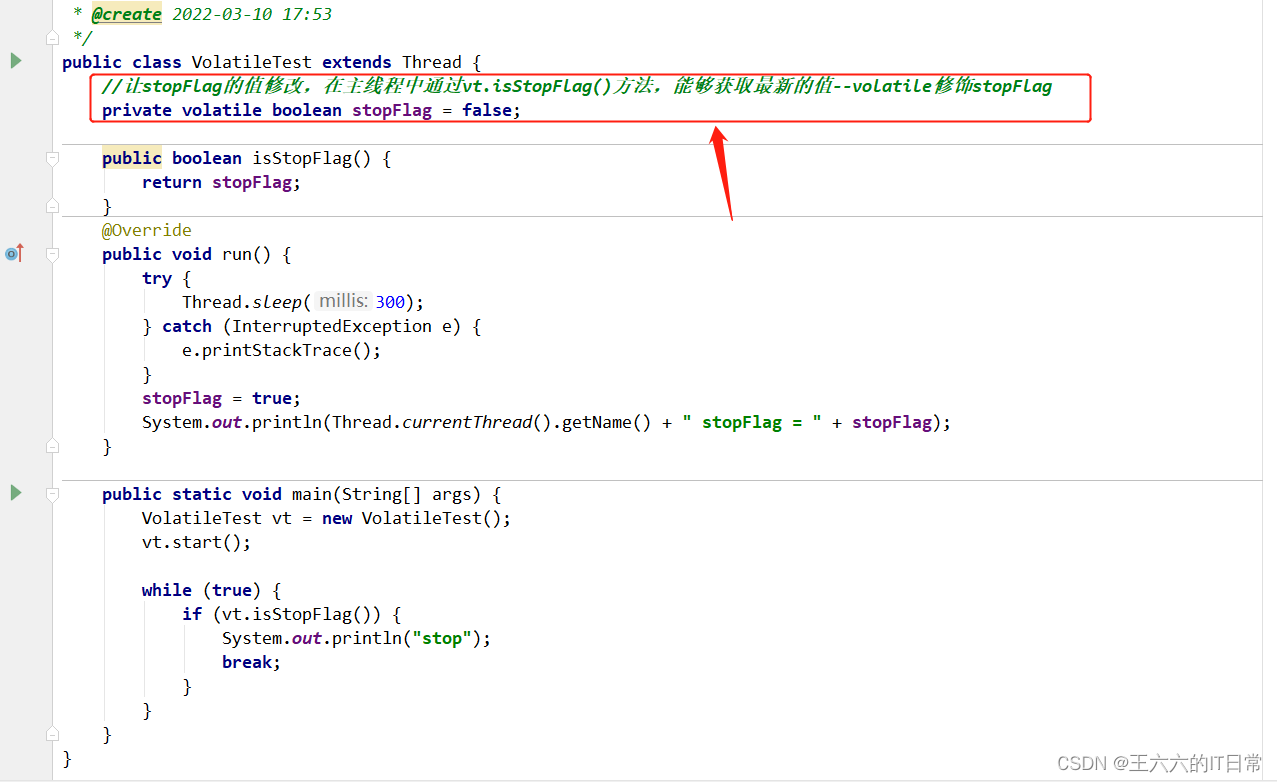The image size is (1277, 782).
Task: Click the getName method call
Action: point(597,422)
